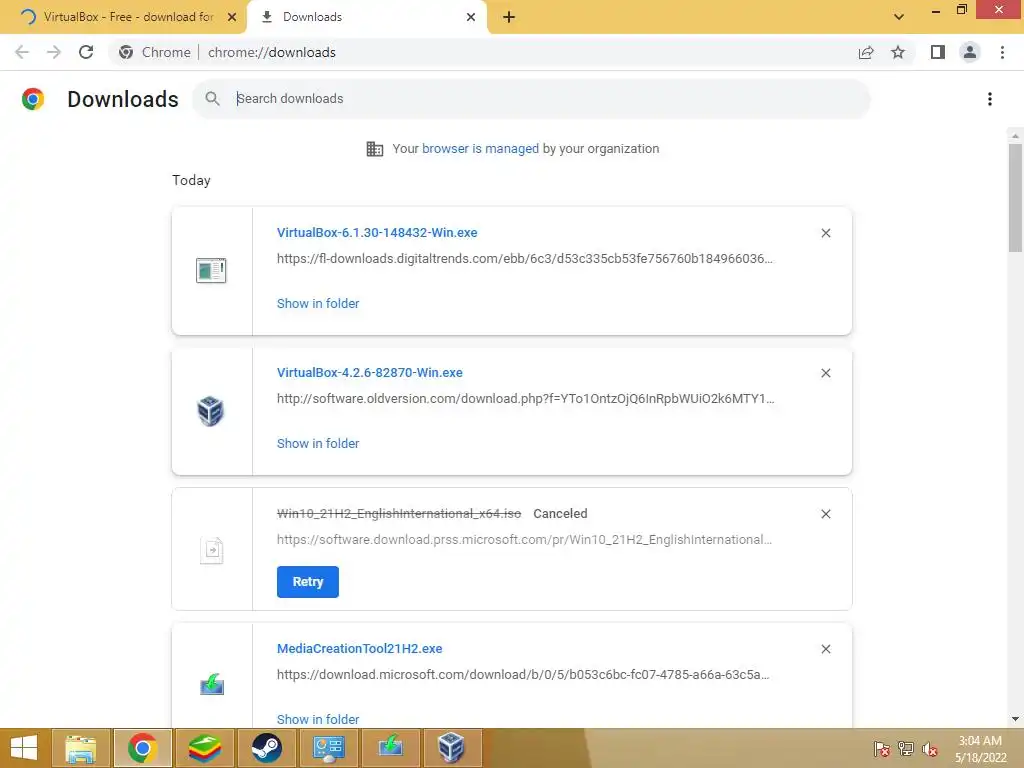Viewport: 1024px width, 768px height.
Task: Click the canceled Win10 ISO file icon
Action: 212,551
